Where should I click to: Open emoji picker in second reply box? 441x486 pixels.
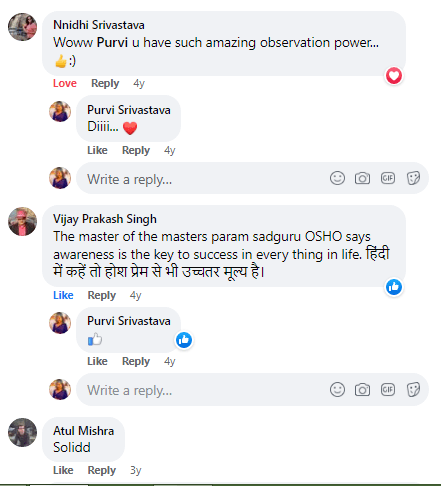coord(337,389)
